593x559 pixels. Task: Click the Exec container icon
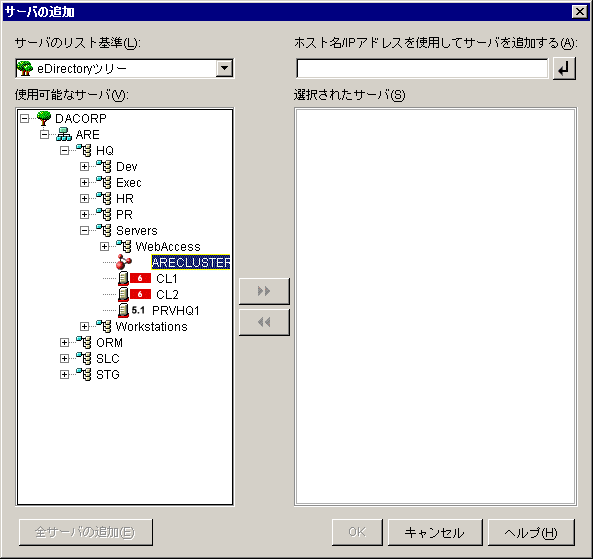(x=104, y=182)
